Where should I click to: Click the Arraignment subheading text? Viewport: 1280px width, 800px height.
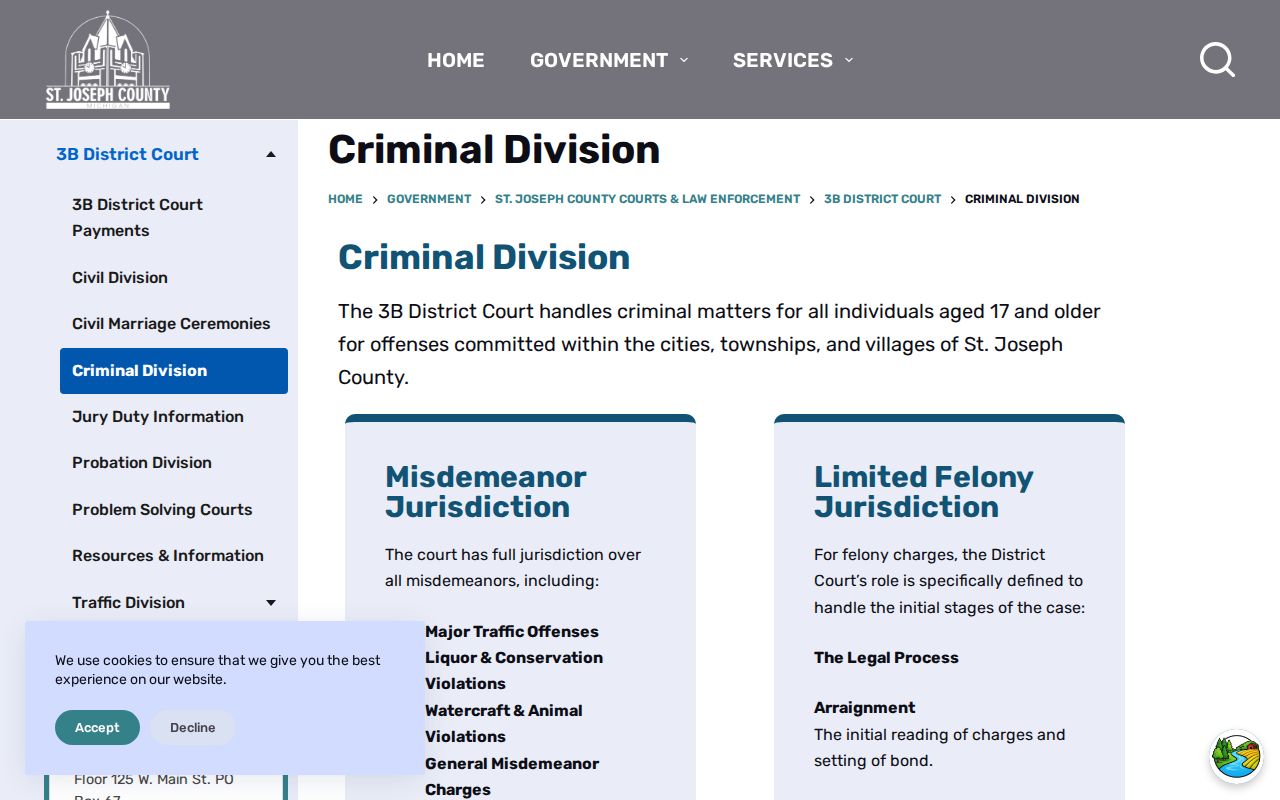point(864,708)
